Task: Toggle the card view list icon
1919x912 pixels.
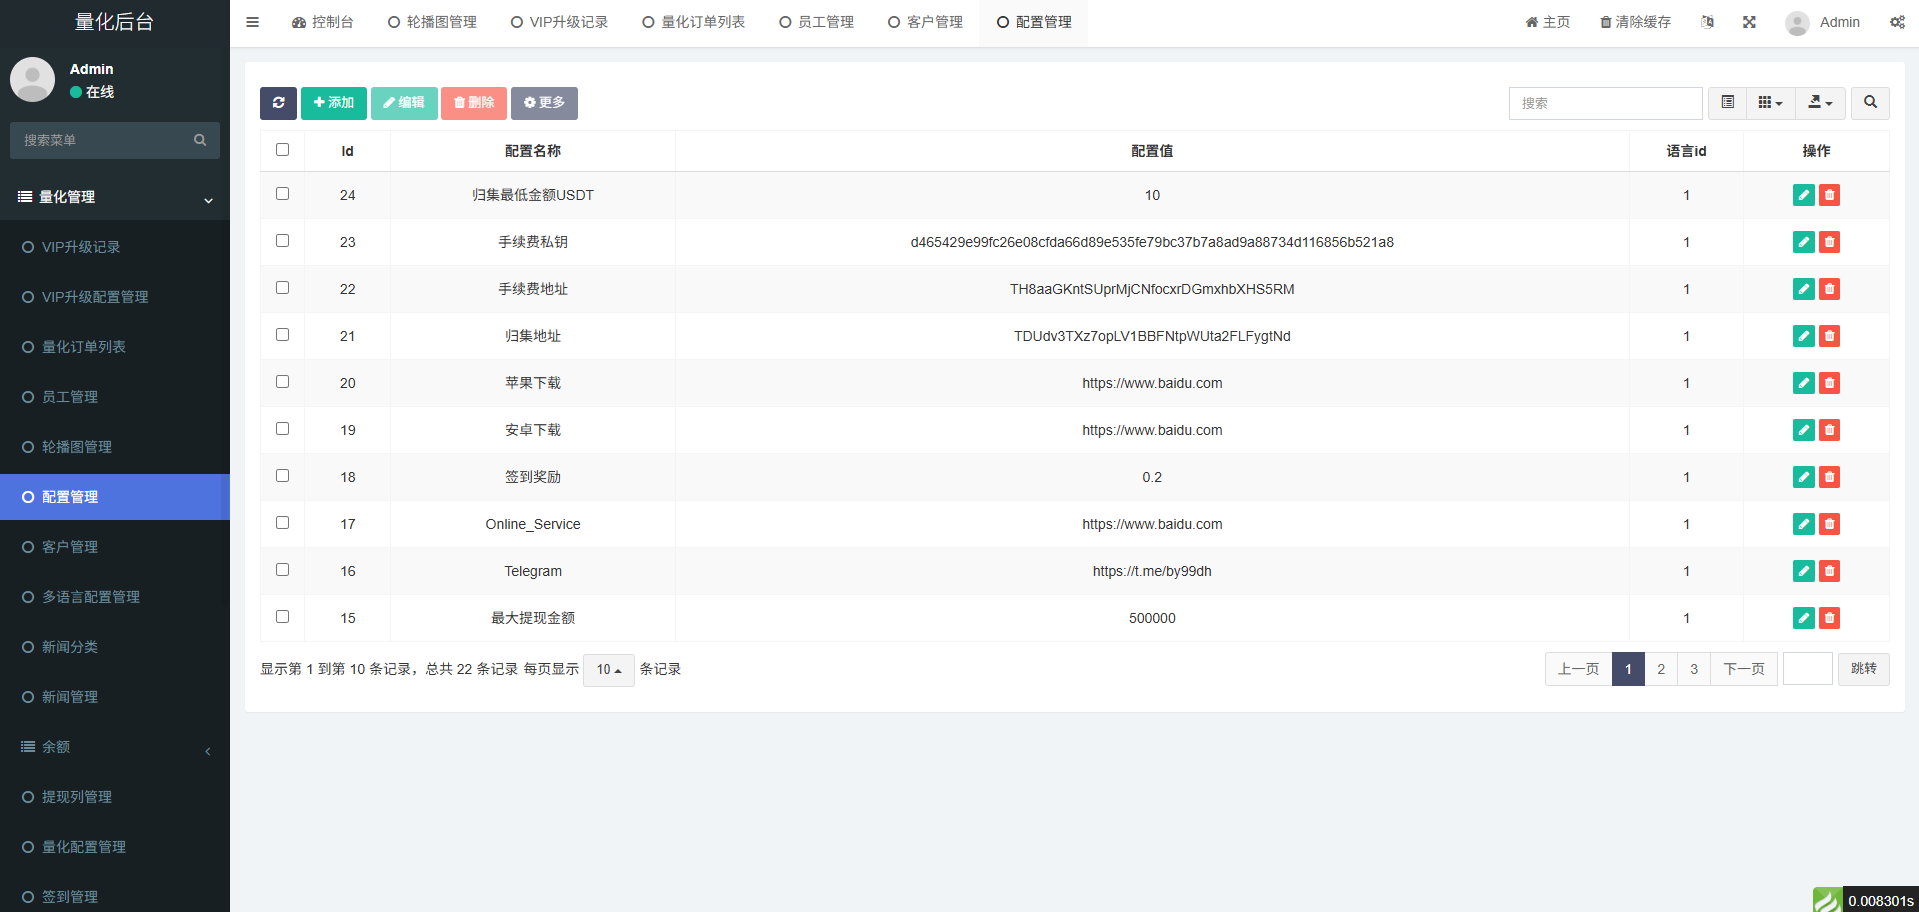Action: (x=1727, y=103)
